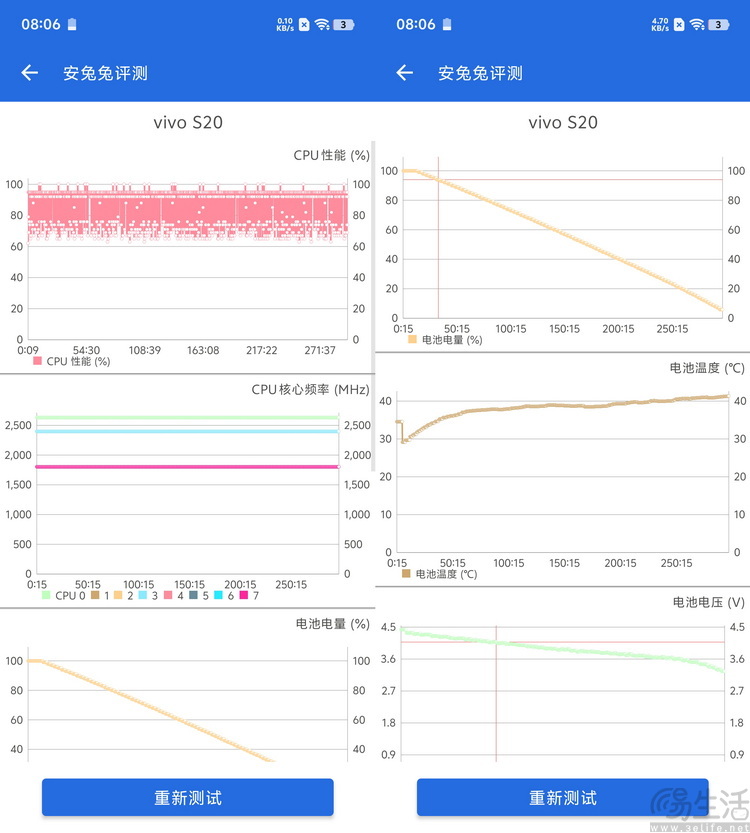Tap the green battery voltage curve

563,648
